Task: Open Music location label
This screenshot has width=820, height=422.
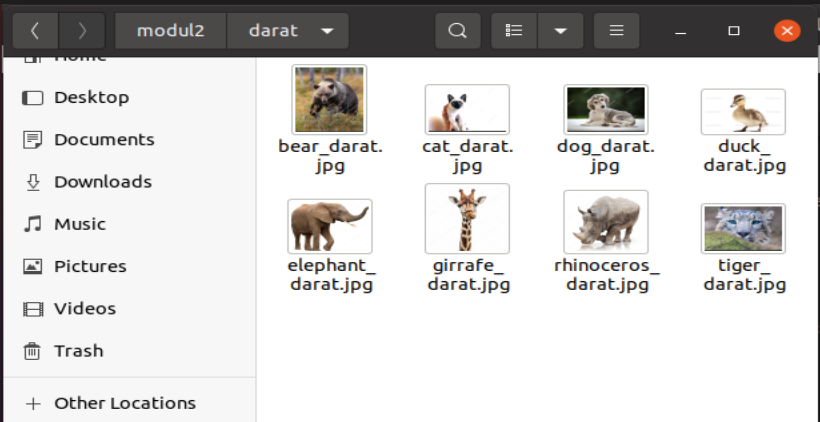Action: click(80, 224)
